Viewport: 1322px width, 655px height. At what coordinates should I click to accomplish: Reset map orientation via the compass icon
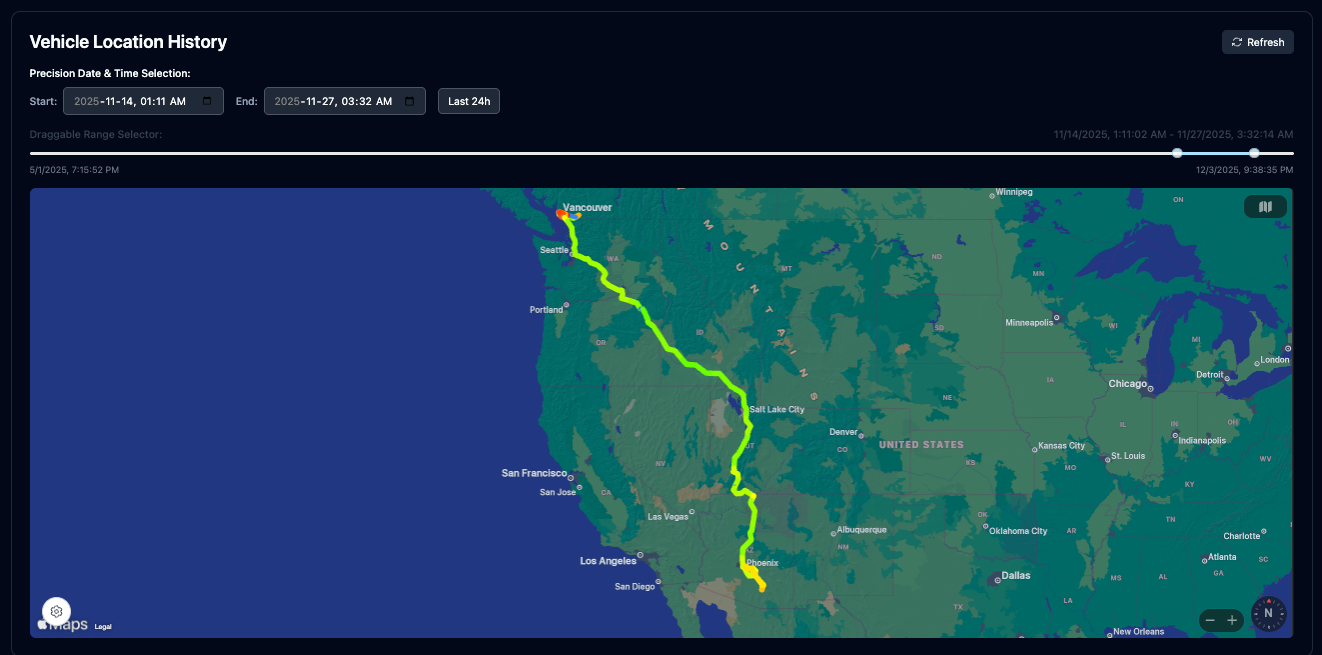click(1268, 613)
